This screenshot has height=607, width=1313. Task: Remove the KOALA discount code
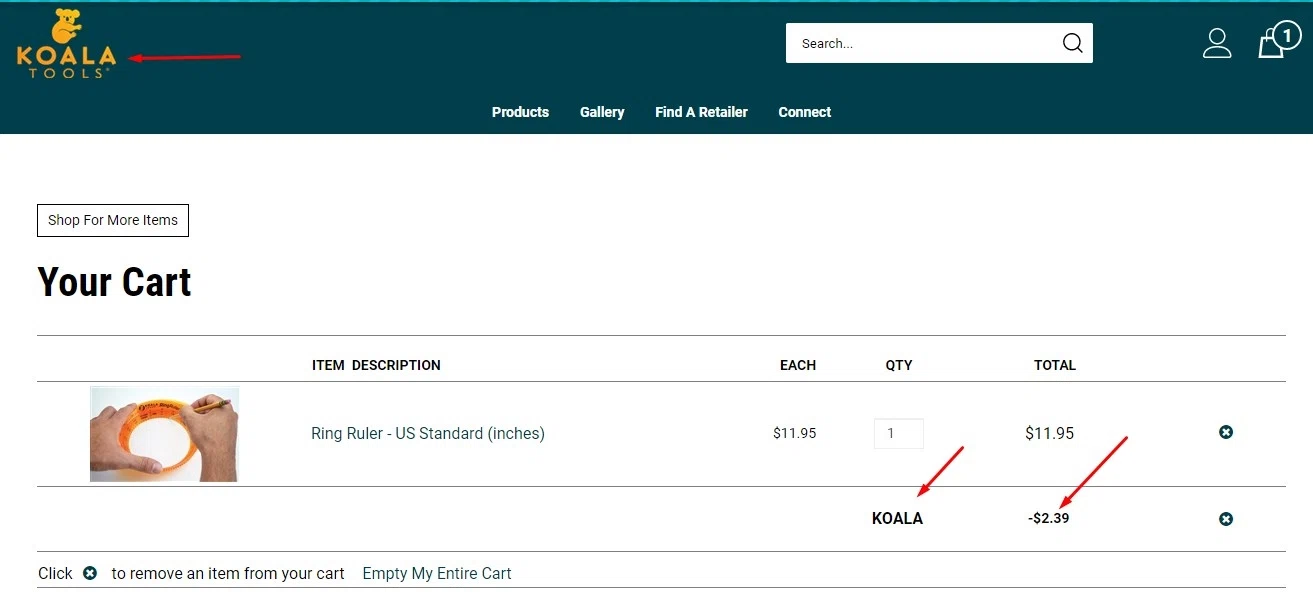click(1226, 519)
